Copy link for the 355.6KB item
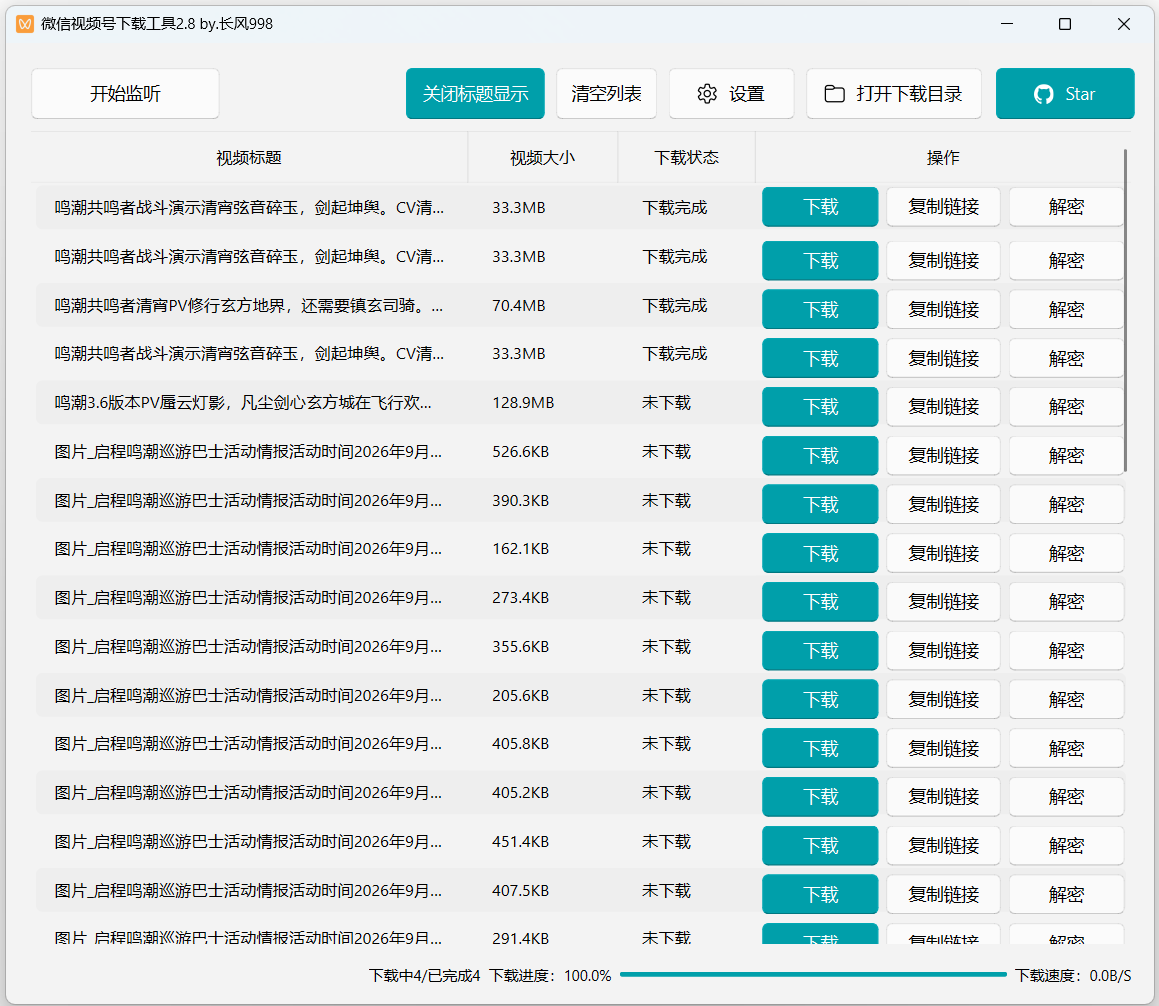The image size is (1159, 1006). pyautogui.click(x=943, y=650)
